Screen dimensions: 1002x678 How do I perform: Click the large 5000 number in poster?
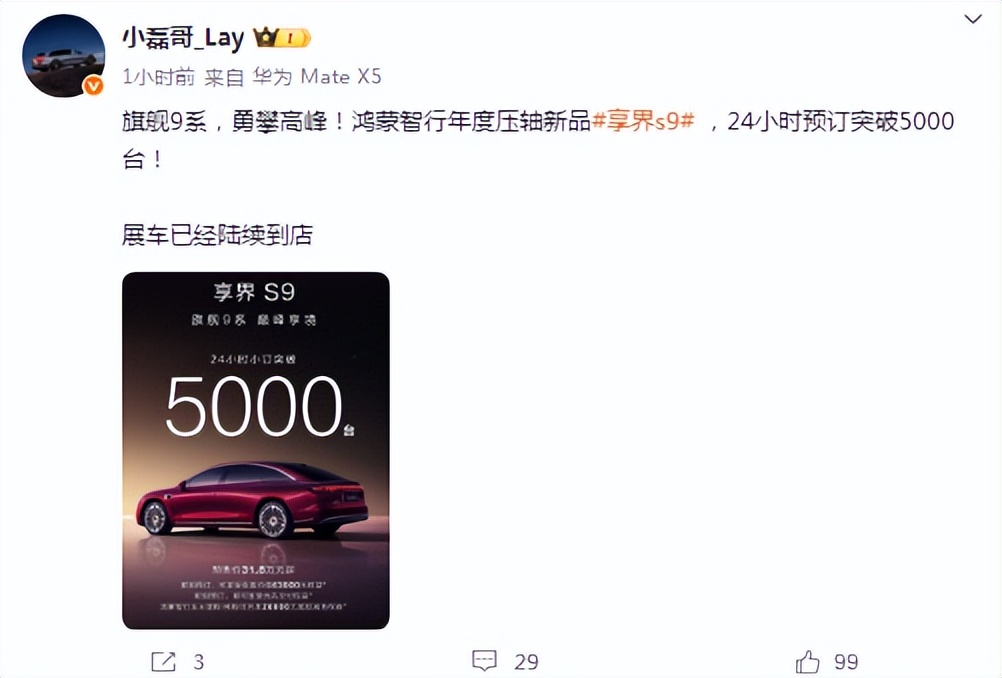point(254,407)
